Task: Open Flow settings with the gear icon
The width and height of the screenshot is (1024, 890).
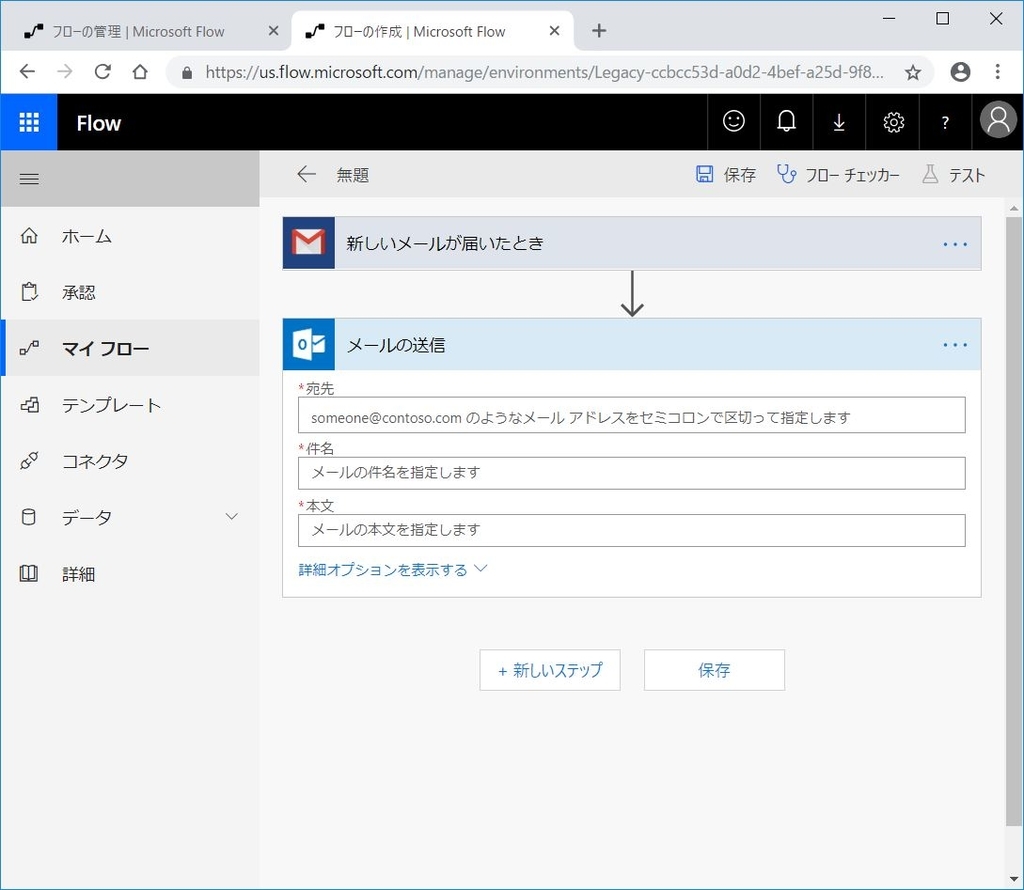Action: click(x=892, y=121)
